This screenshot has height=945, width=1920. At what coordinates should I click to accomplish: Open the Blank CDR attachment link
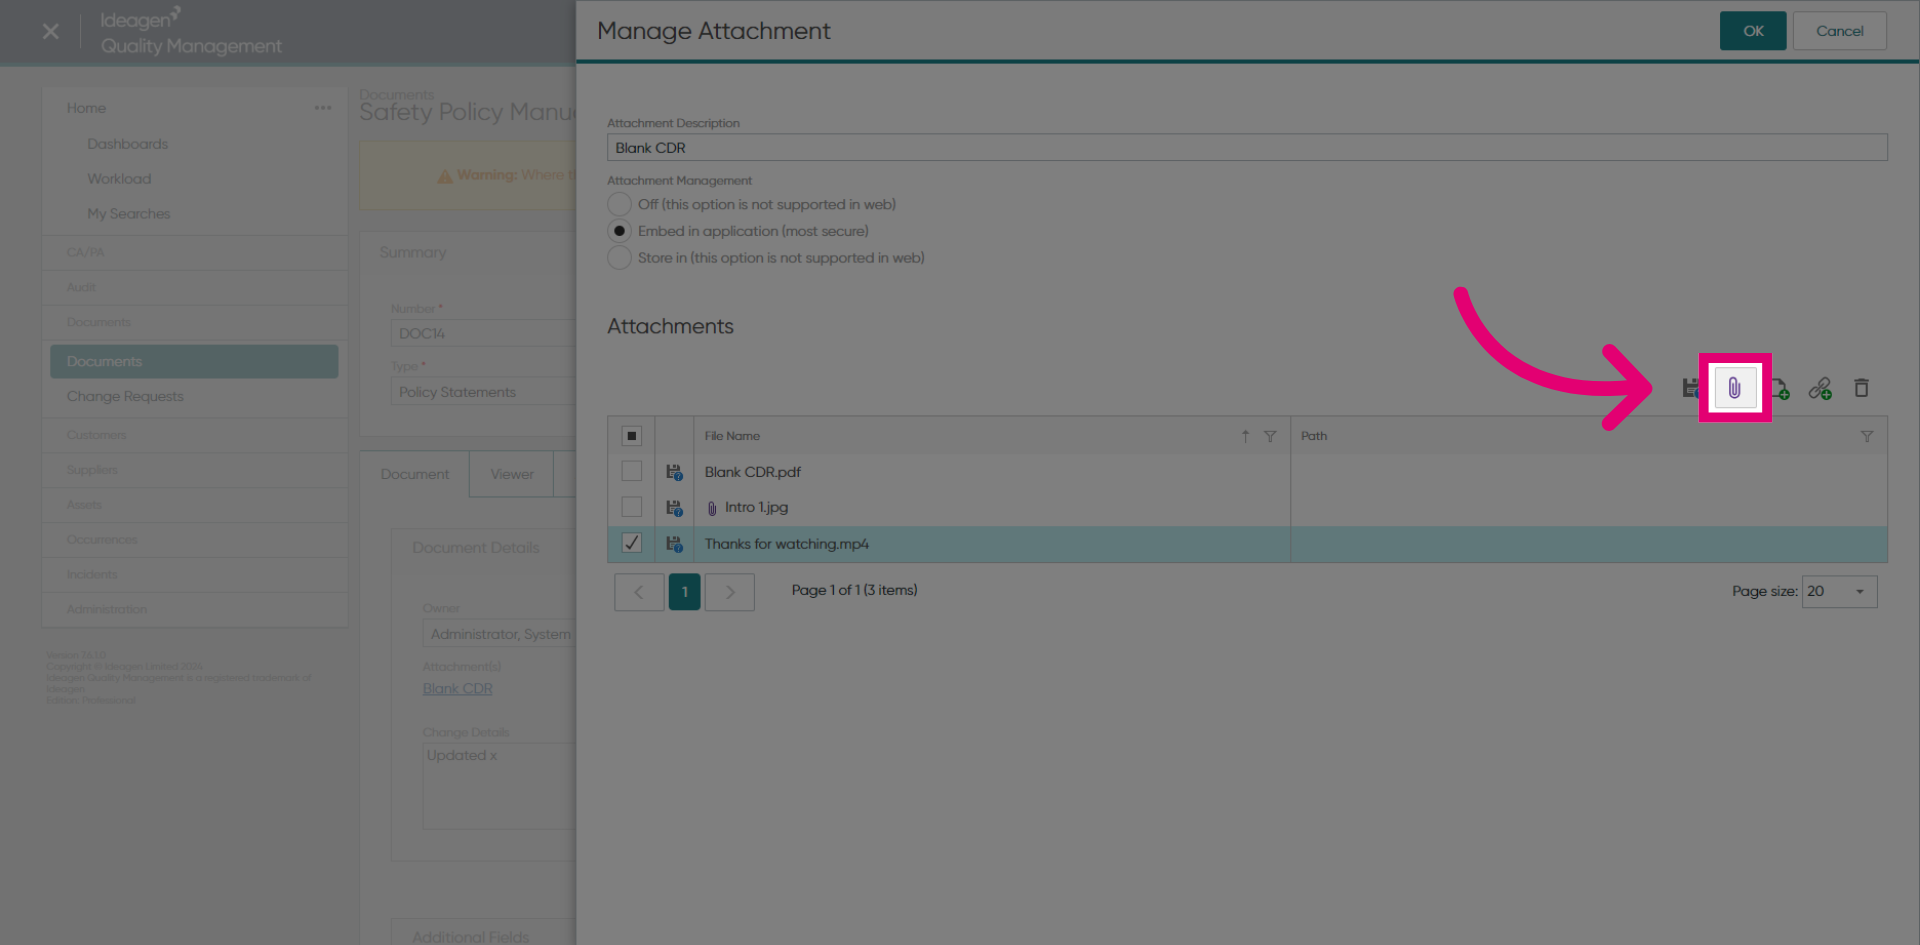point(458,689)
